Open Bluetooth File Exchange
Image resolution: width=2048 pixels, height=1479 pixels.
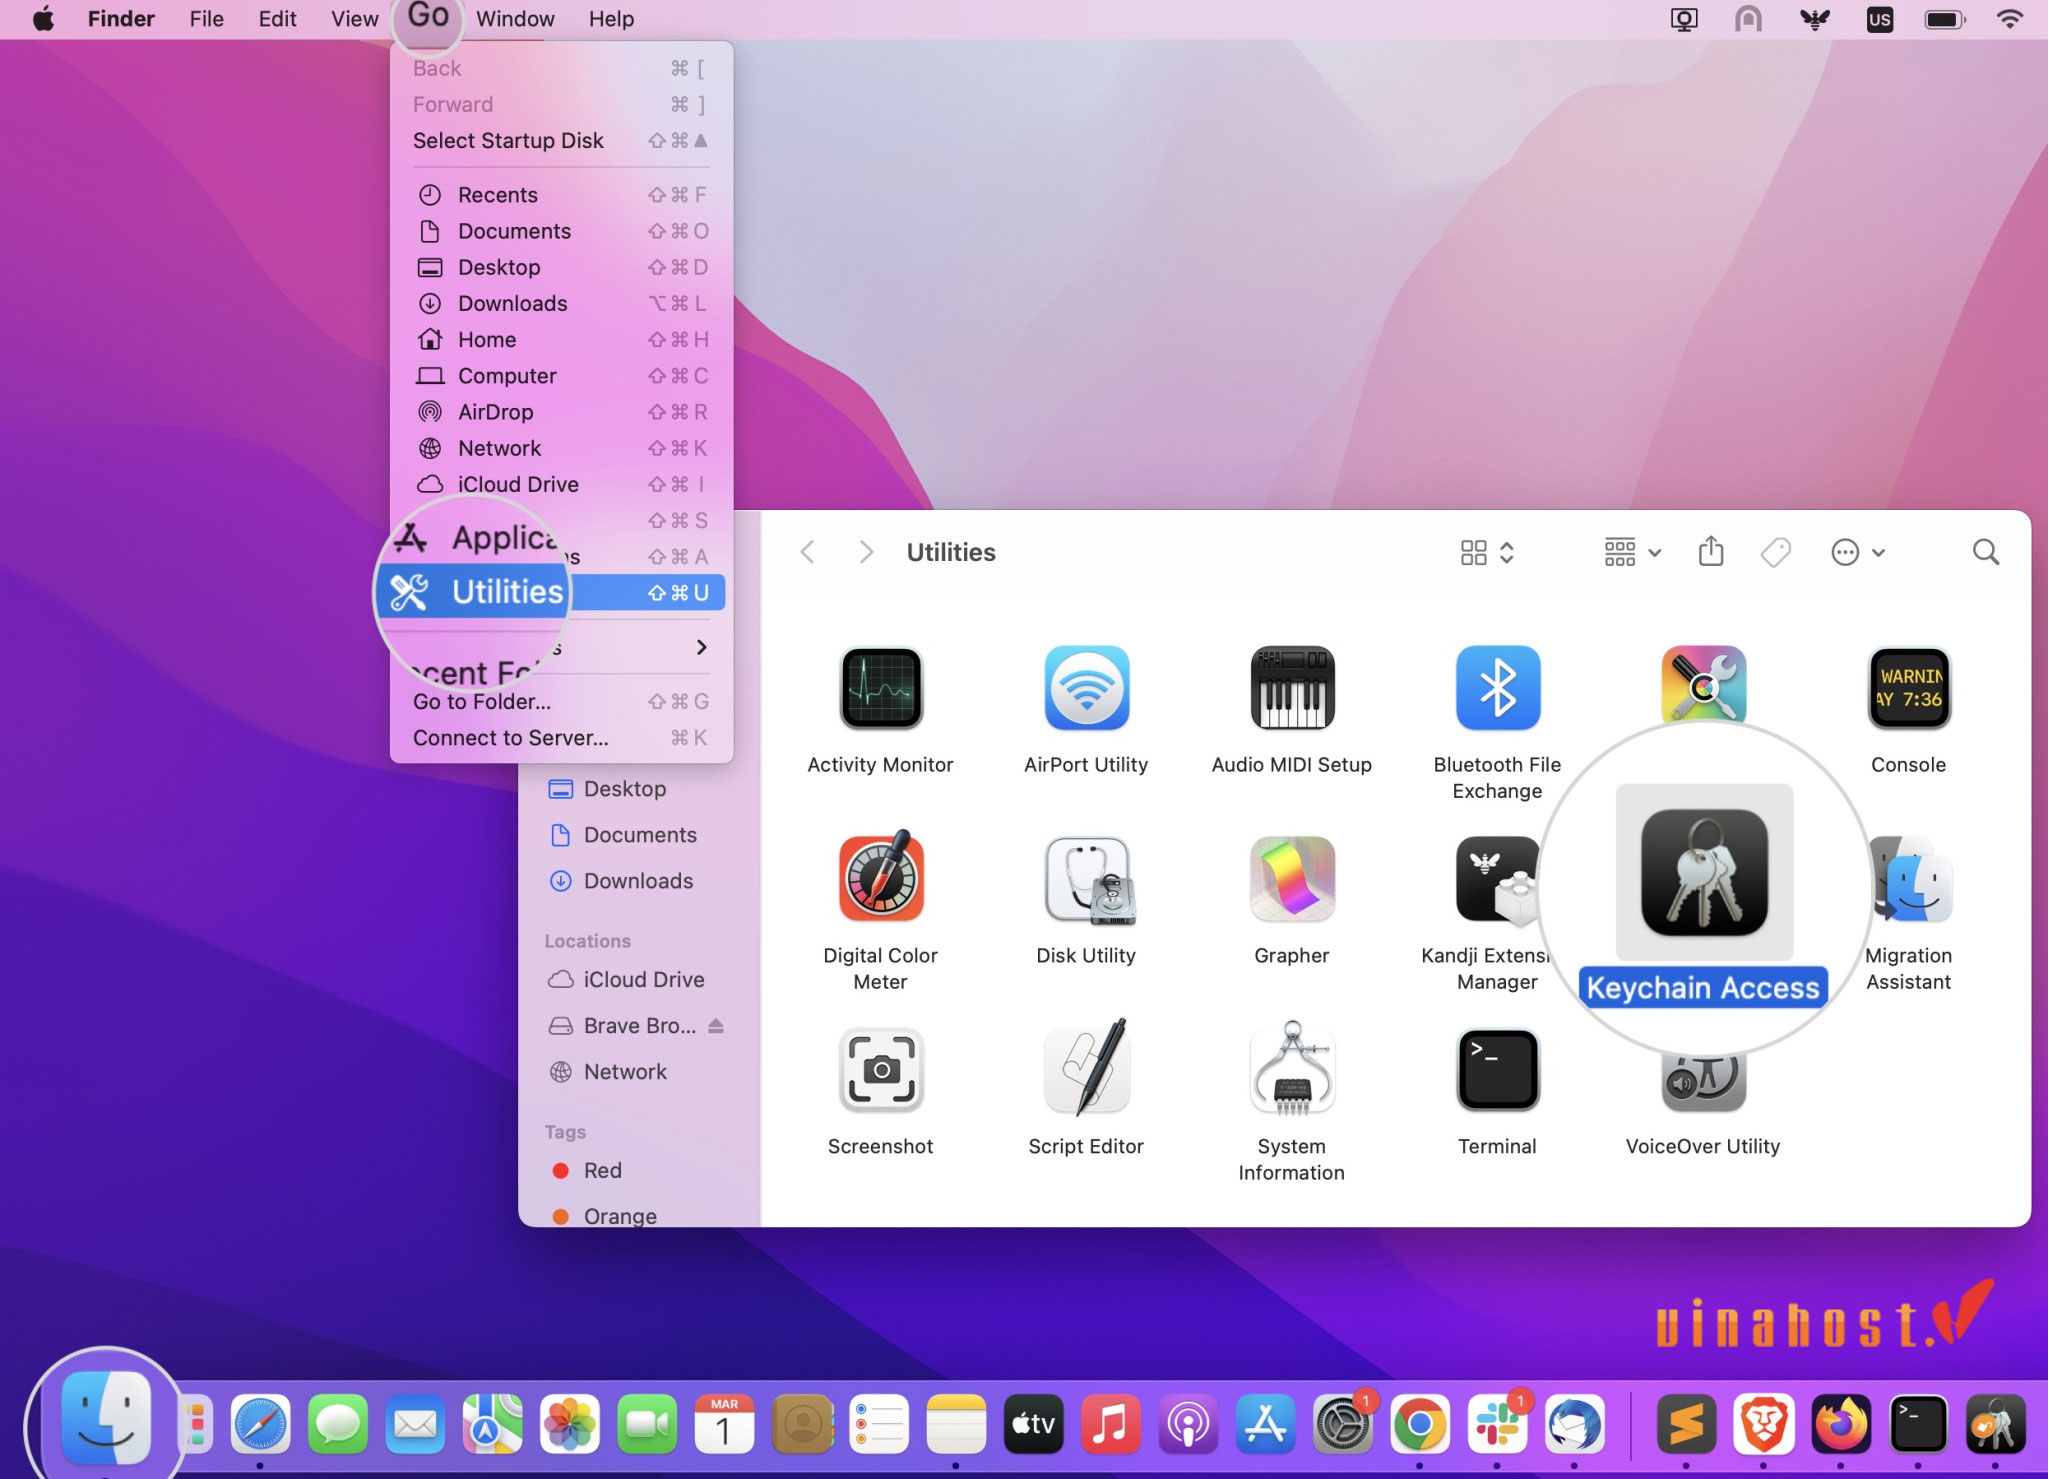(1497, 688)
